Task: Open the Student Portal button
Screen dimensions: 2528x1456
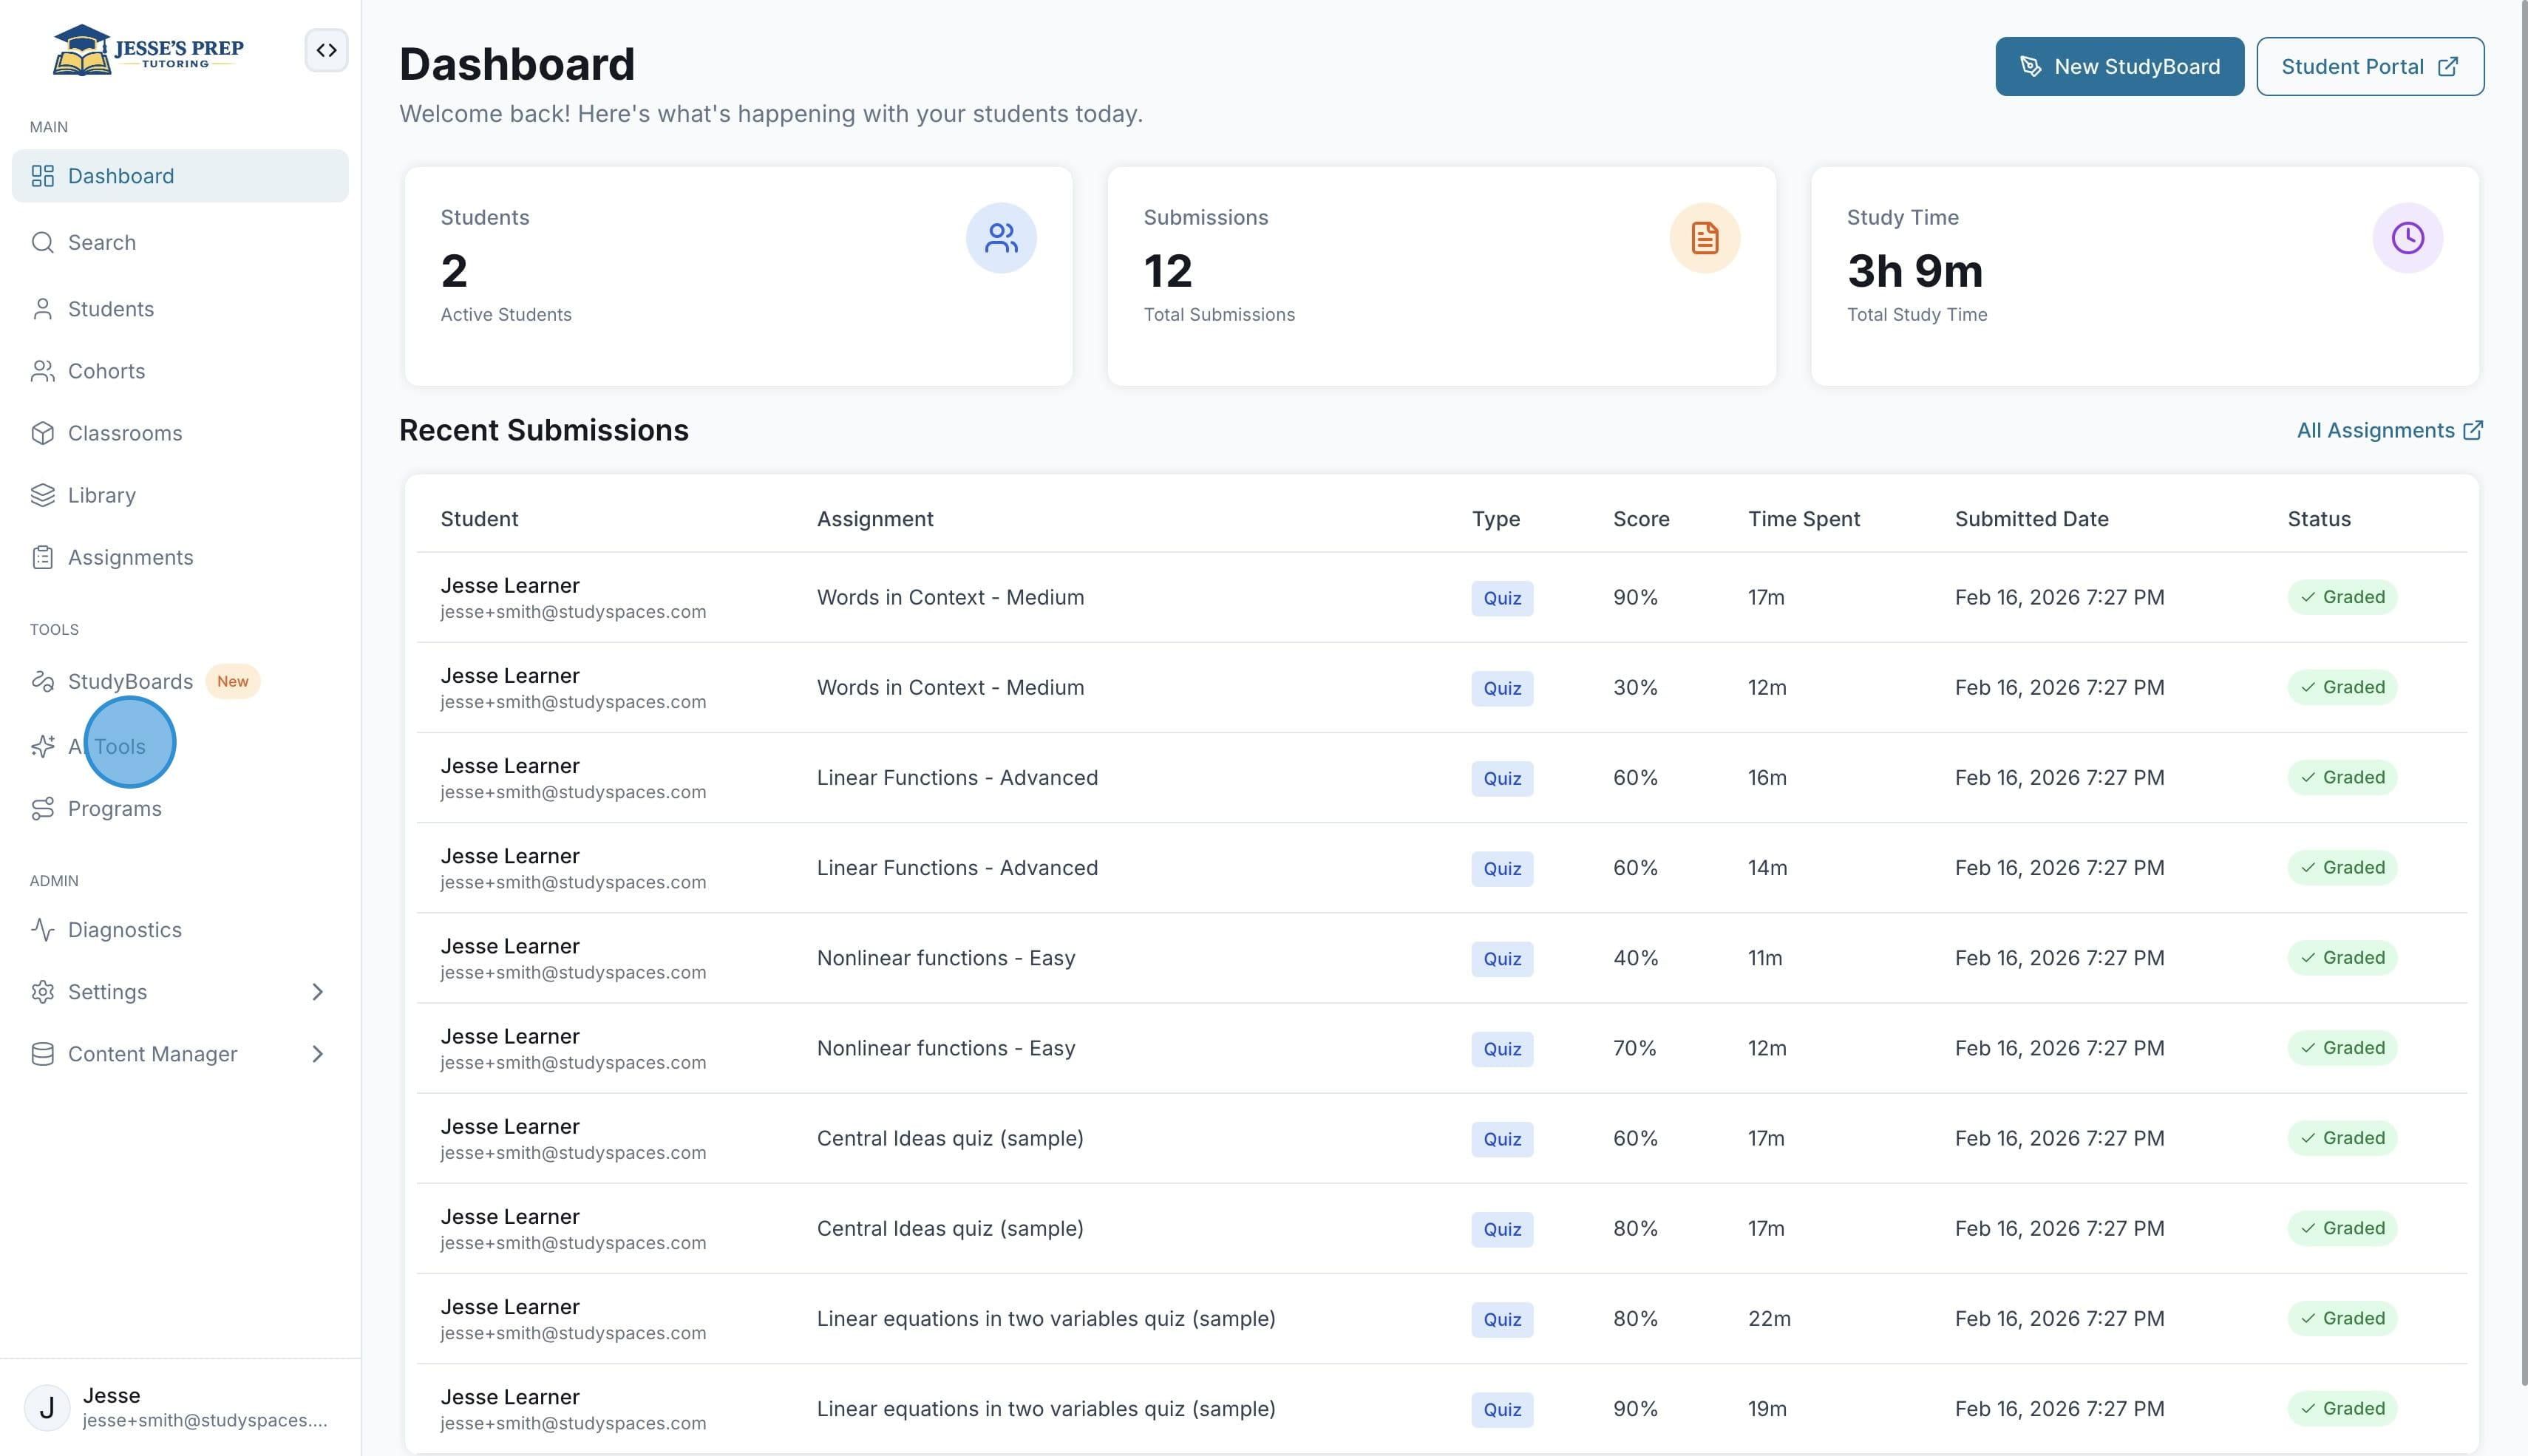Action: click(x=2369, y=67)
